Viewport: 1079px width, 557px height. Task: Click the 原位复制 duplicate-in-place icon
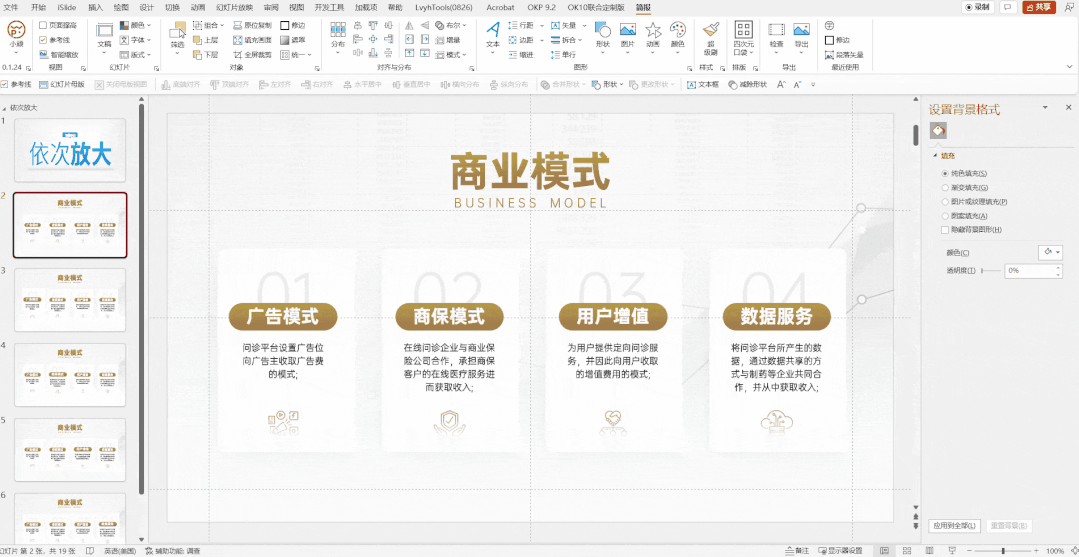[x=237, y=25]
